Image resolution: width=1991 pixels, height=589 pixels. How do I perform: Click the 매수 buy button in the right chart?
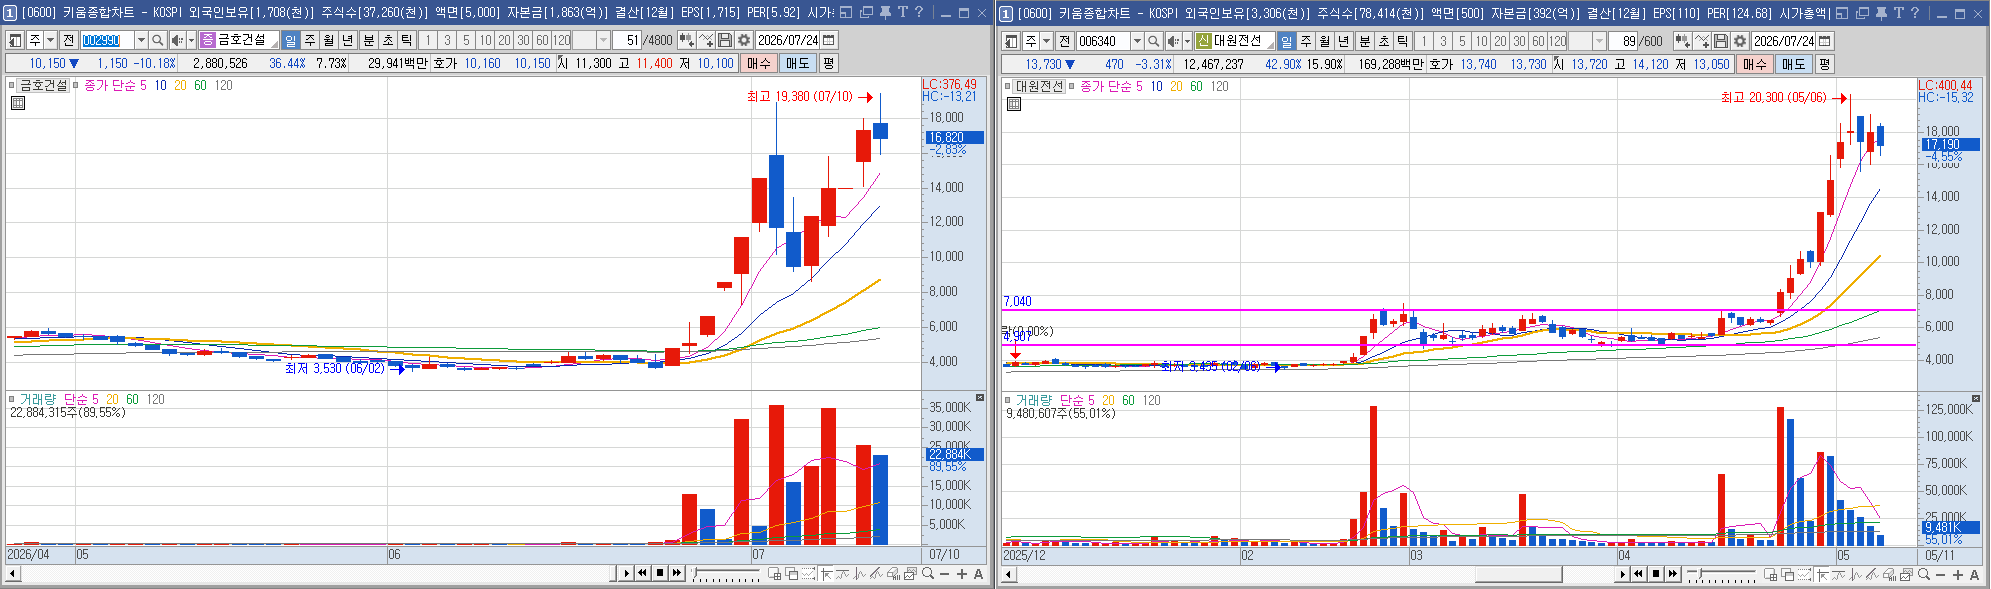pyautogui.click(x=1755, y=64)
